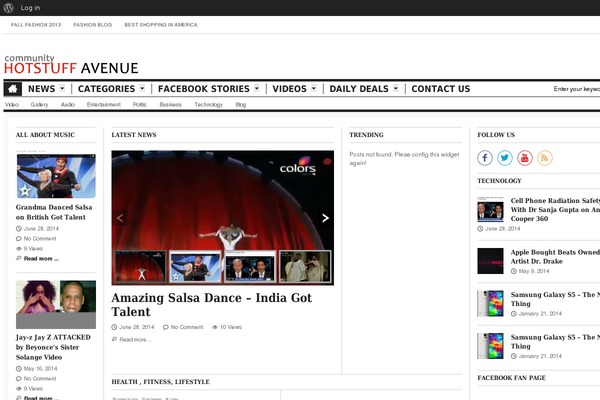This screenshot has width=600, height=400.
Task: Open Best Shopping in America link
Action: 161,25
